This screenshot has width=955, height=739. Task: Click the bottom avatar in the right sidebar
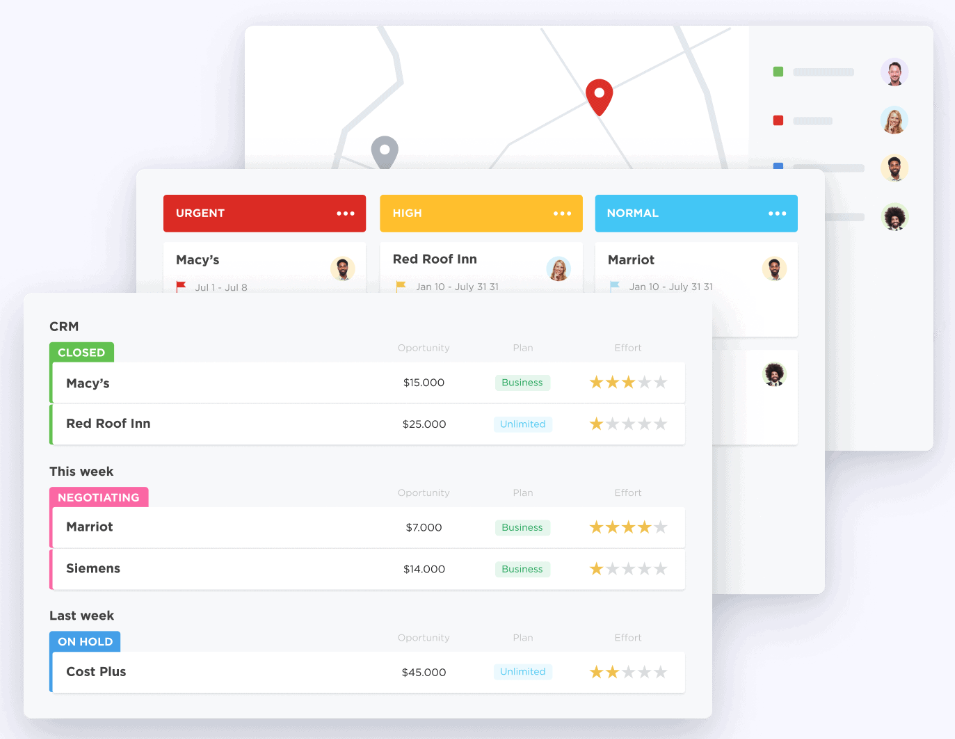coord(894,217)
